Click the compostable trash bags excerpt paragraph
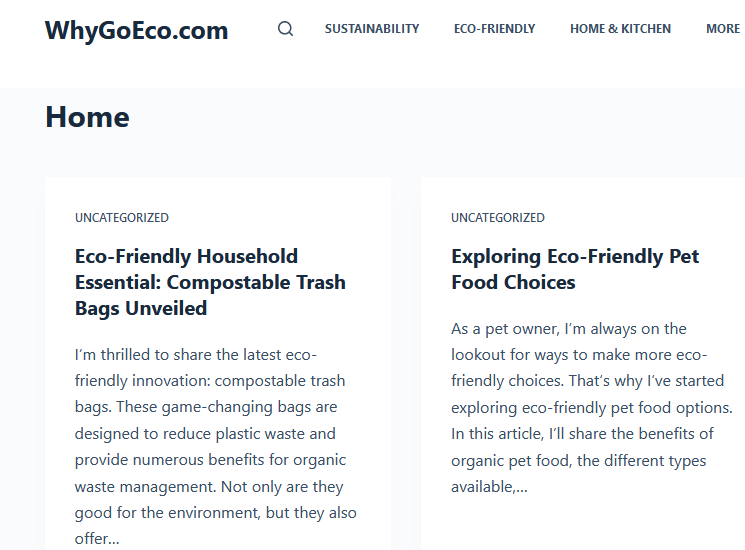Screen dimensions: 745x550 (x=216, y=446)
